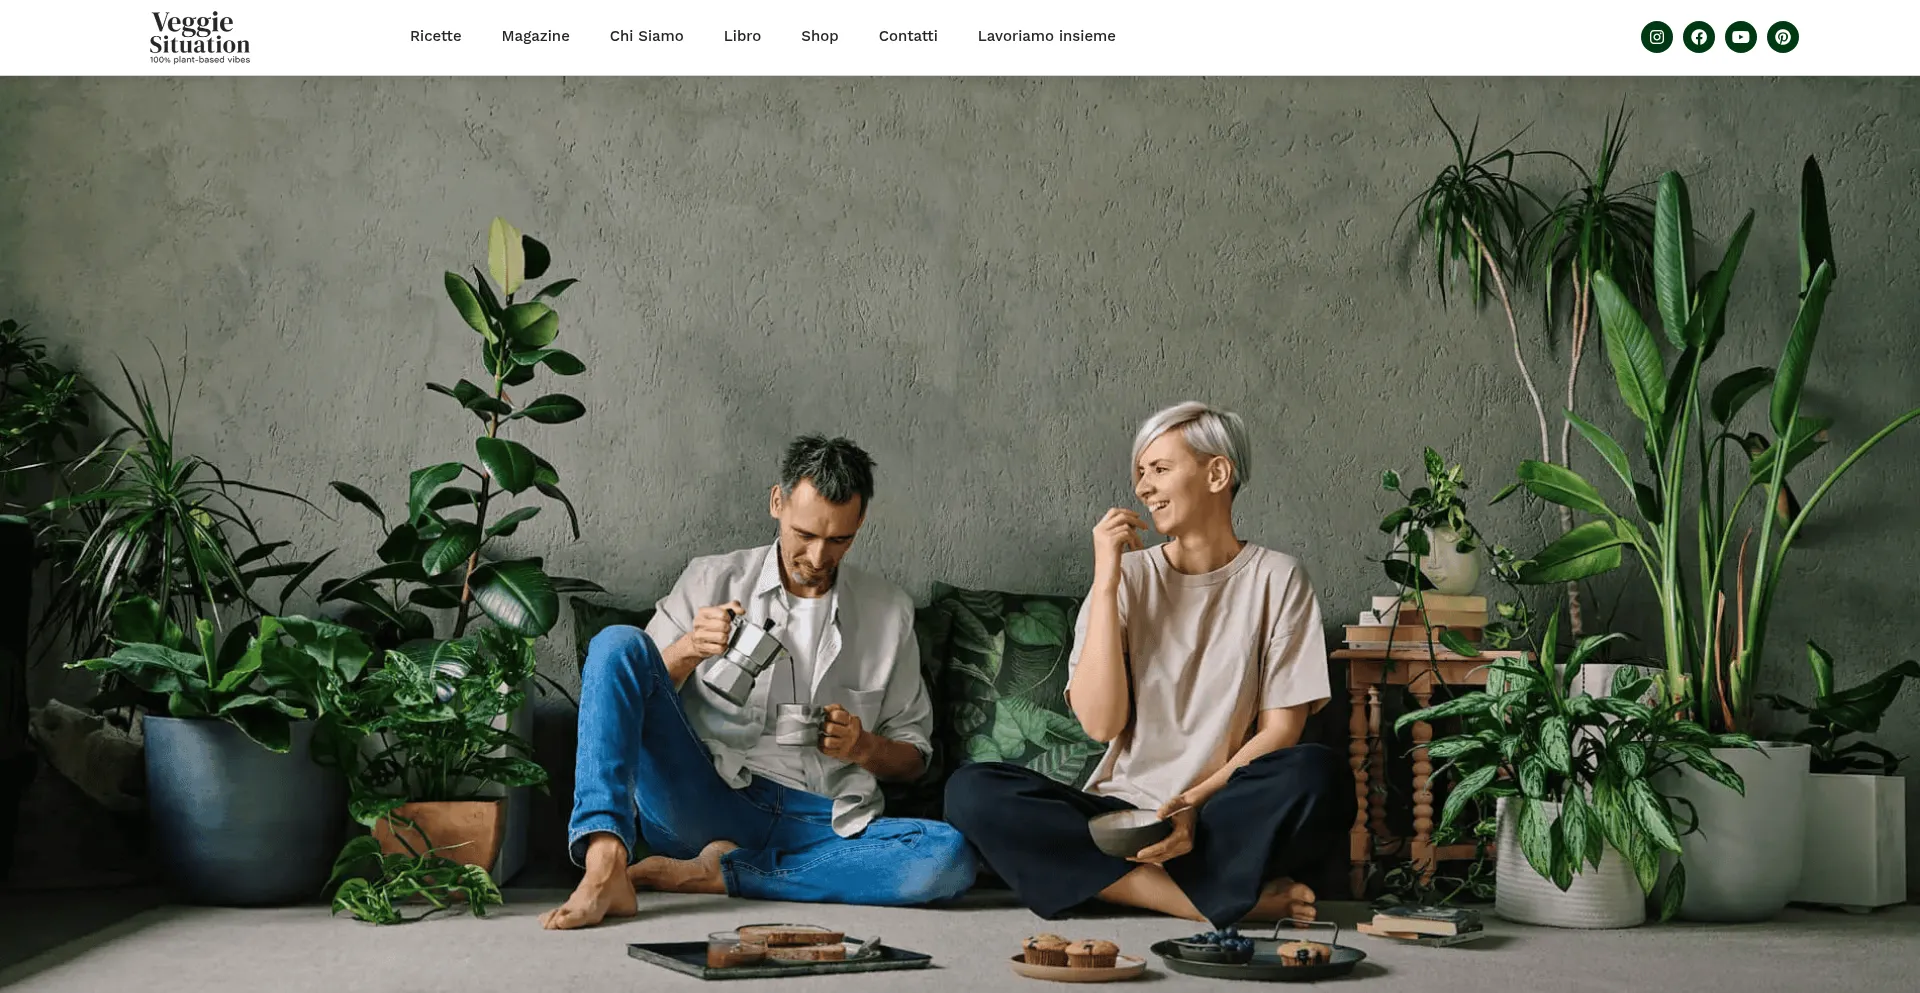The image size is (1920, 993).
Task: Open the Ricette menu item
Action: 436,36
